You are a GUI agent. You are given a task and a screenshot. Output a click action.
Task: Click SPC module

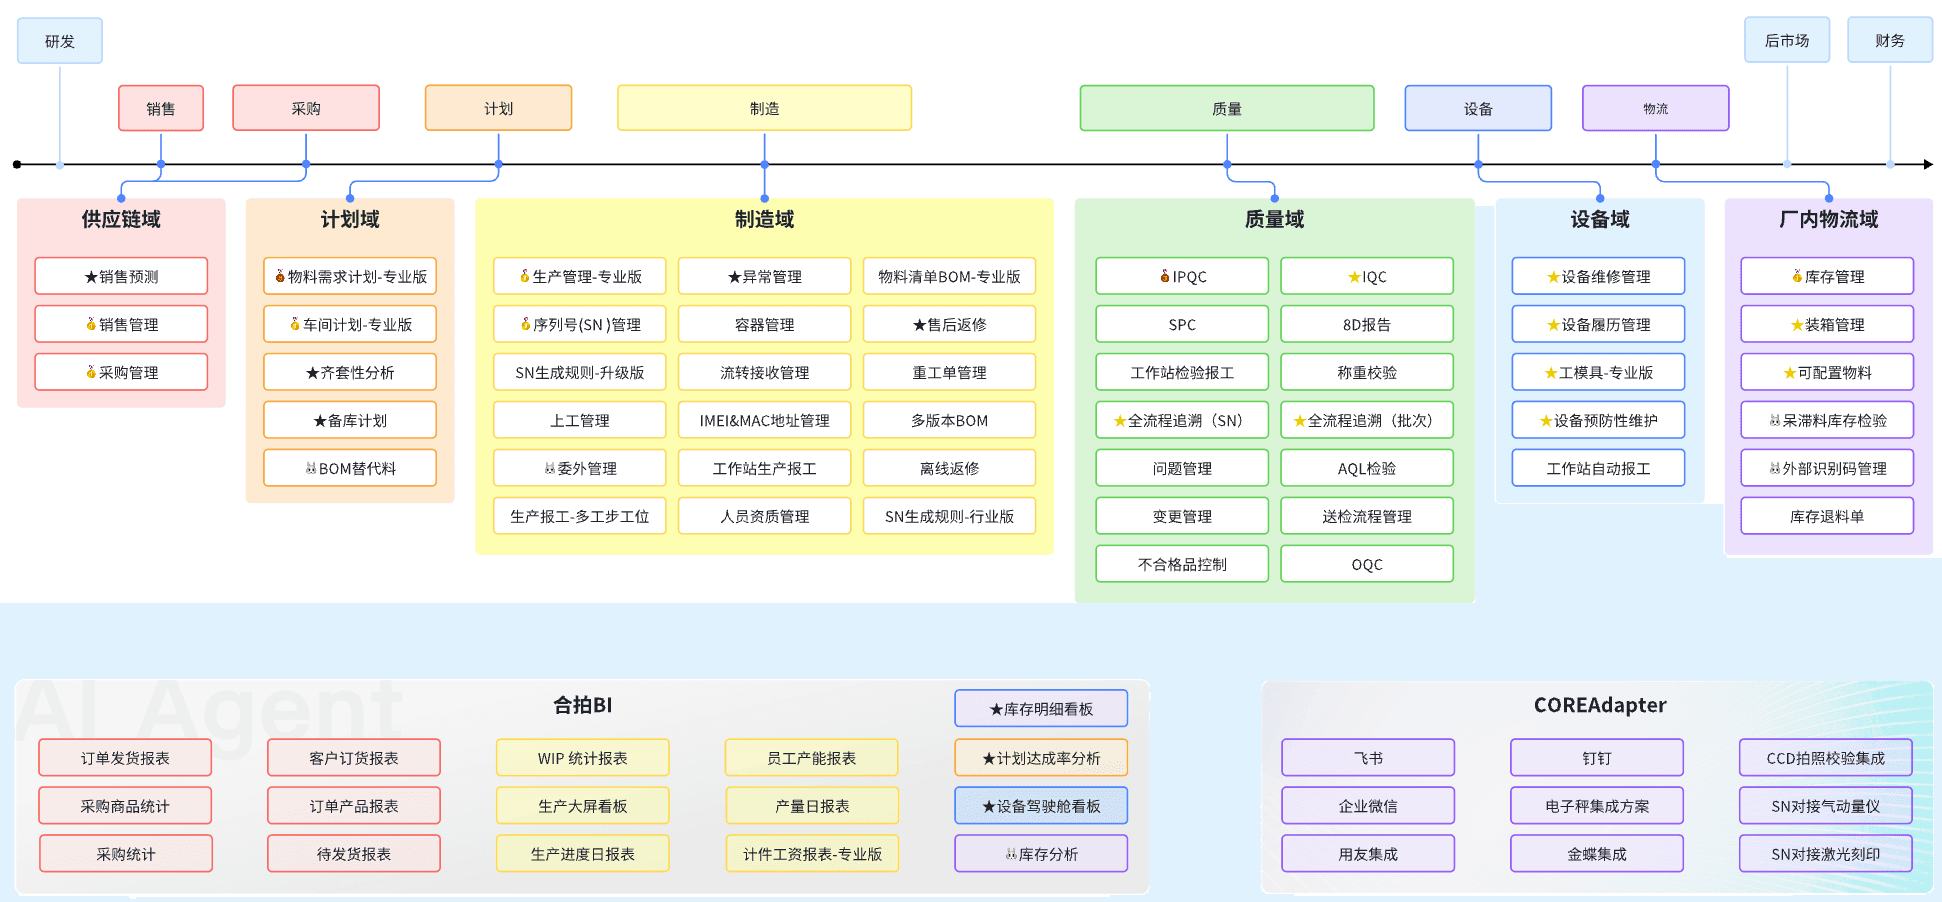coord(1182,324)
